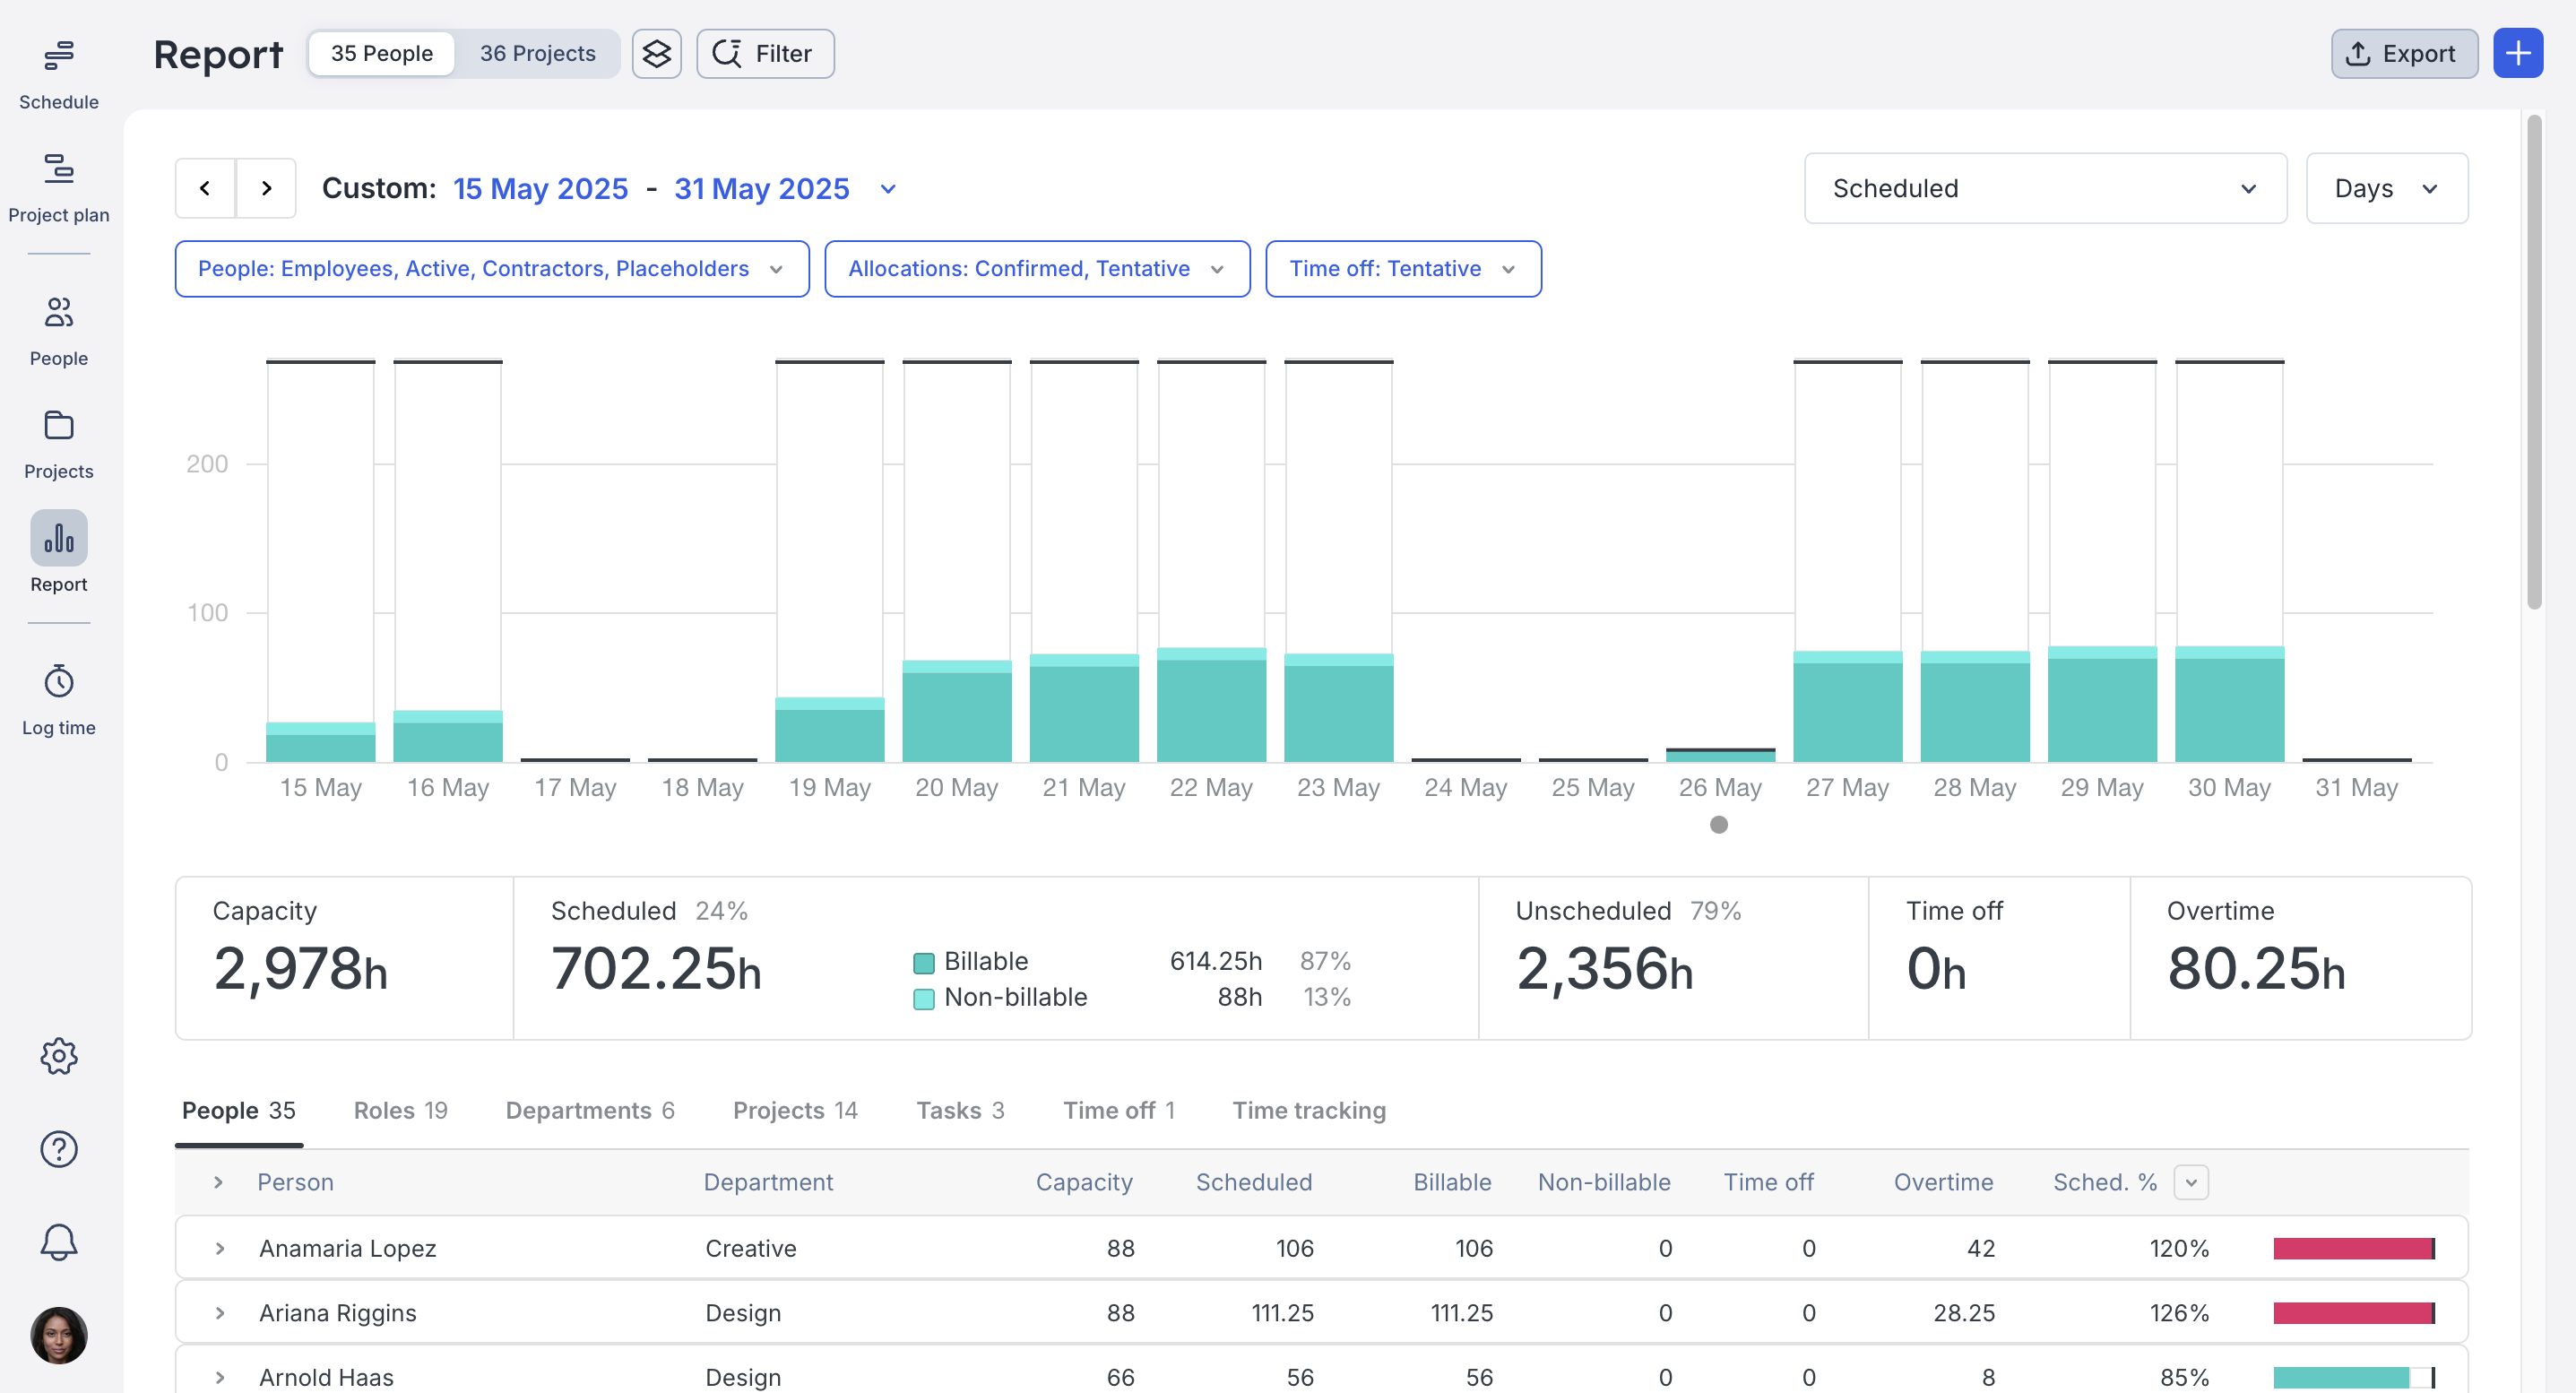Open the Days unit dropdown
Viewport: 2576px width, 1393px height.
click(x=2385, y=189)
